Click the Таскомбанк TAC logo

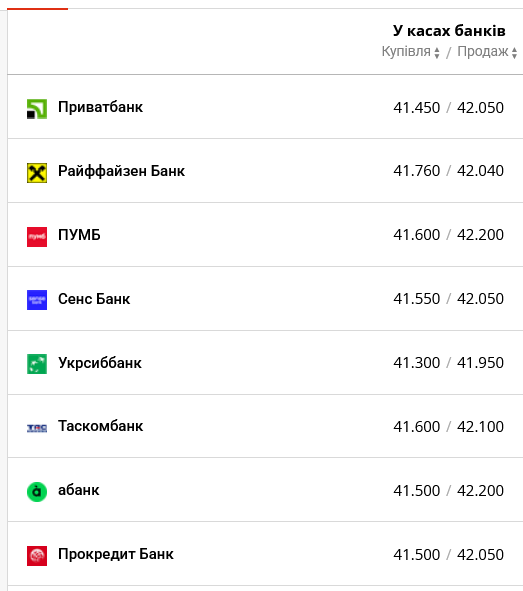click(x=37, y=428)
